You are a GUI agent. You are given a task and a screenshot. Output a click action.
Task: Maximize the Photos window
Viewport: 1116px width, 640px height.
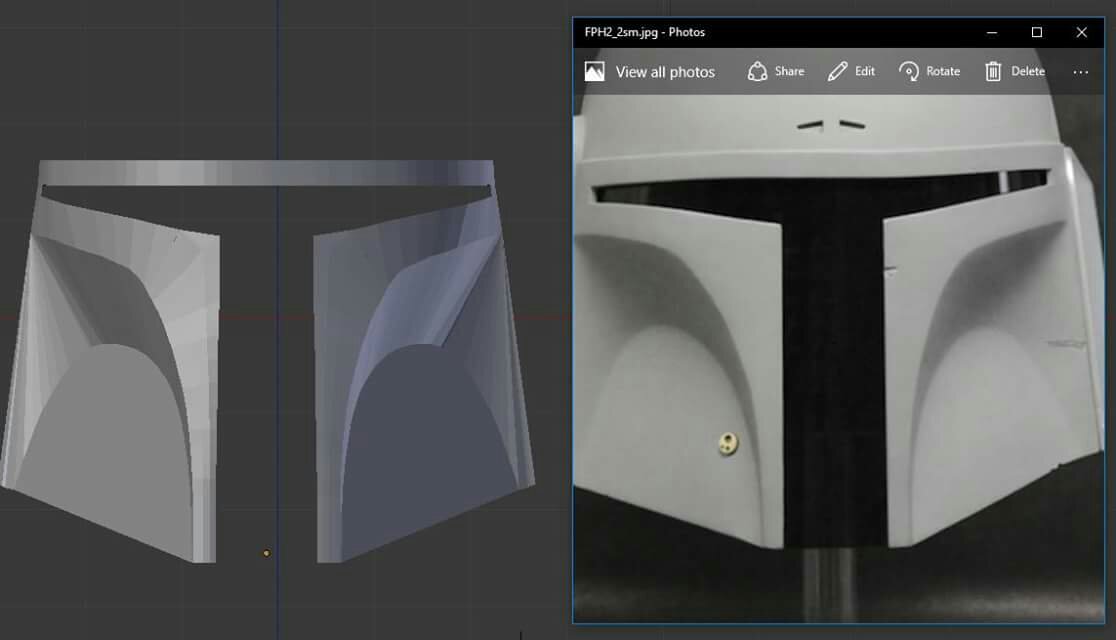click(1036, 33)
